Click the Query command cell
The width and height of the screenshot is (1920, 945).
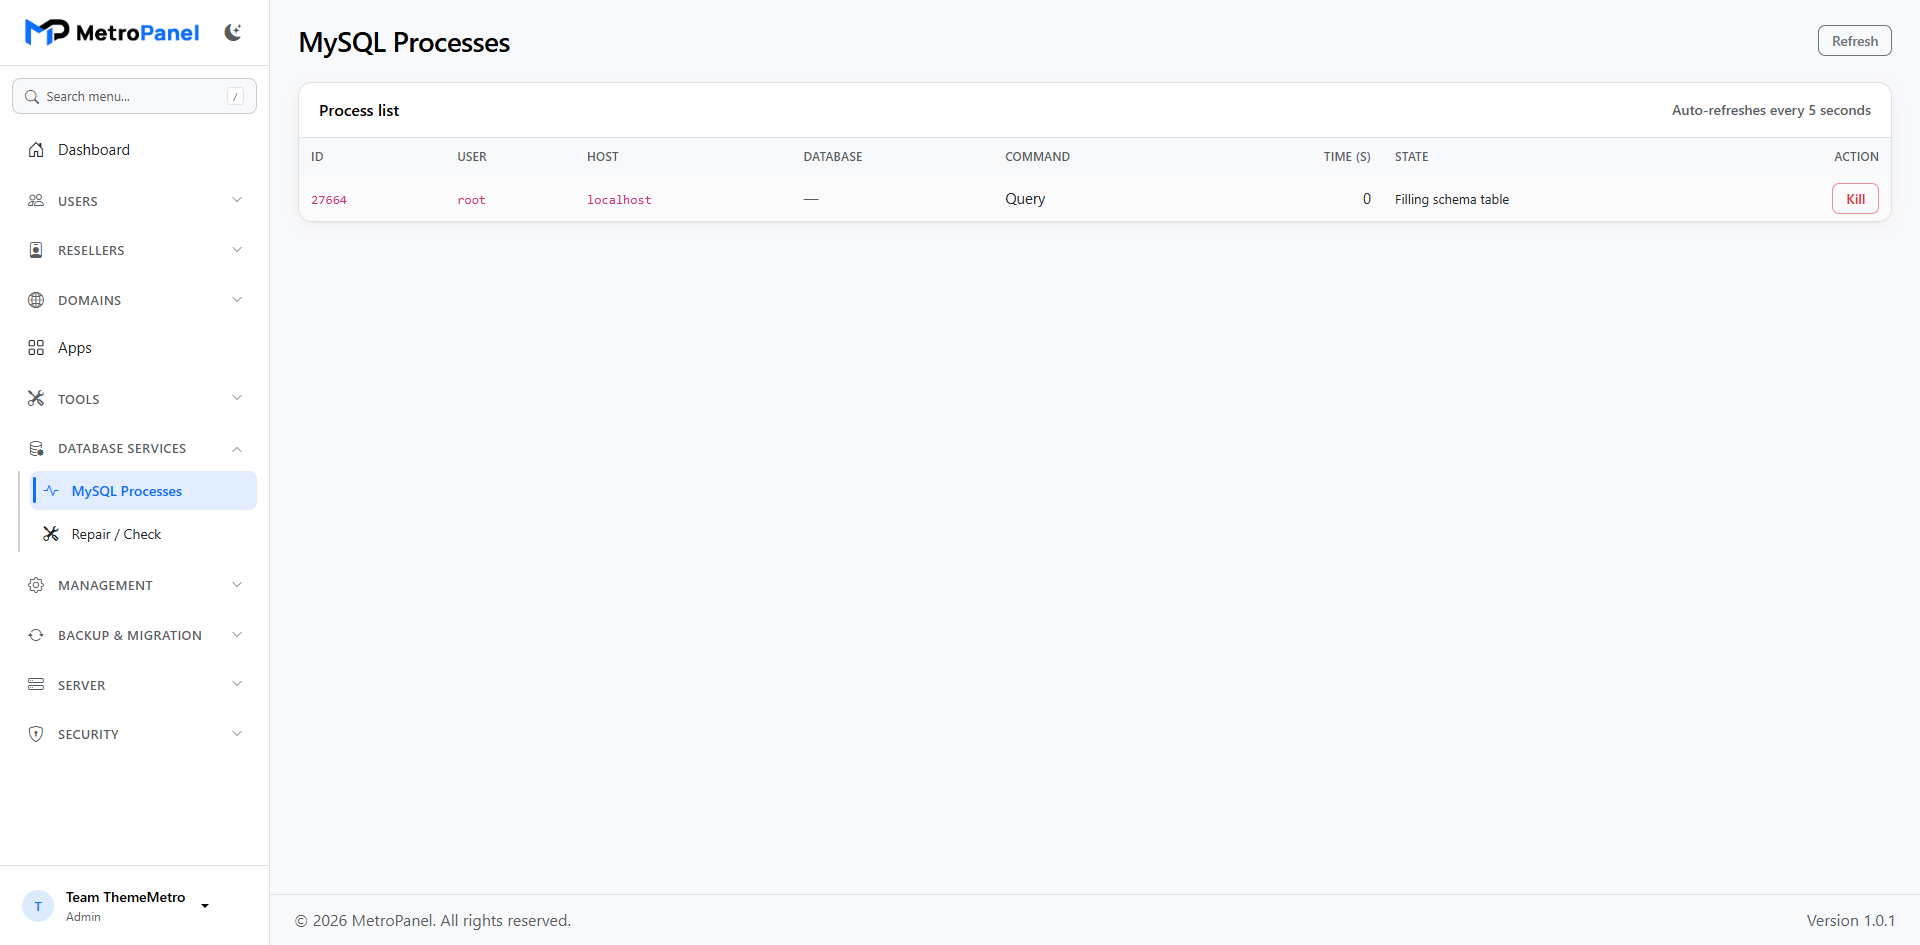point(1025,199)
